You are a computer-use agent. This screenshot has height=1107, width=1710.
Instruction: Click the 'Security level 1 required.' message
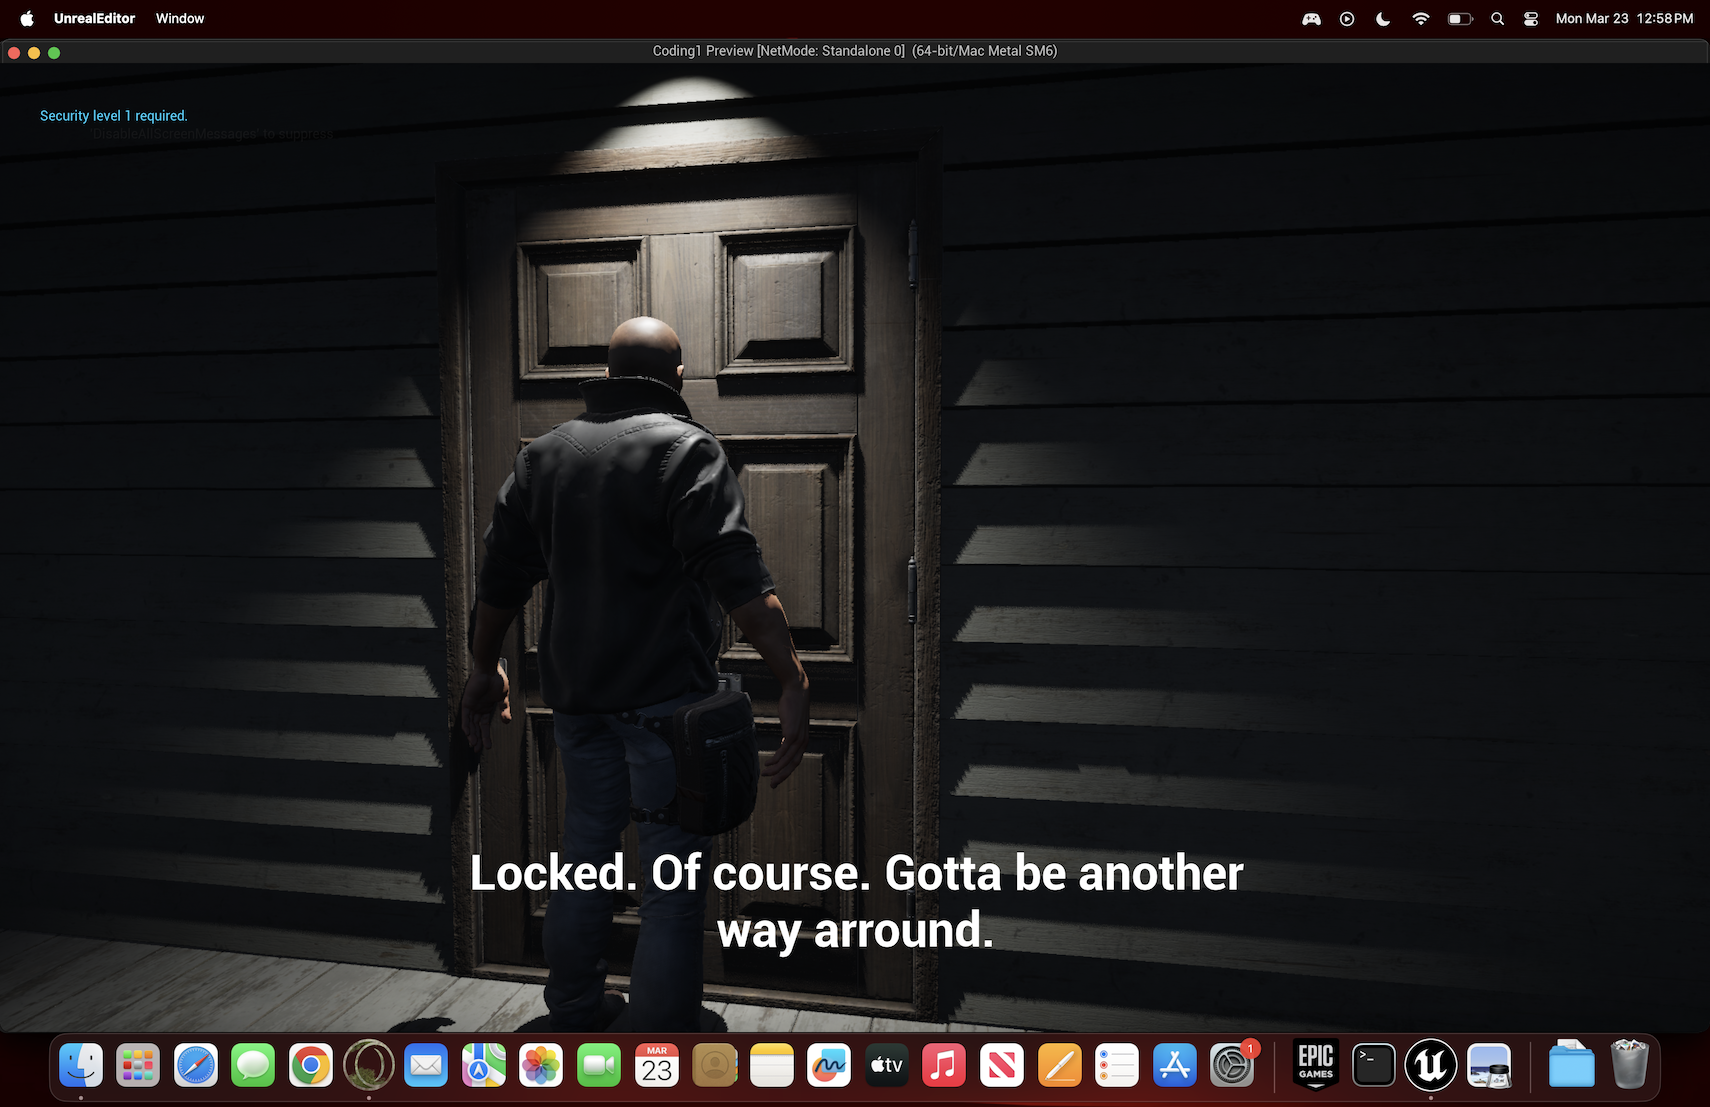[114, 116]
